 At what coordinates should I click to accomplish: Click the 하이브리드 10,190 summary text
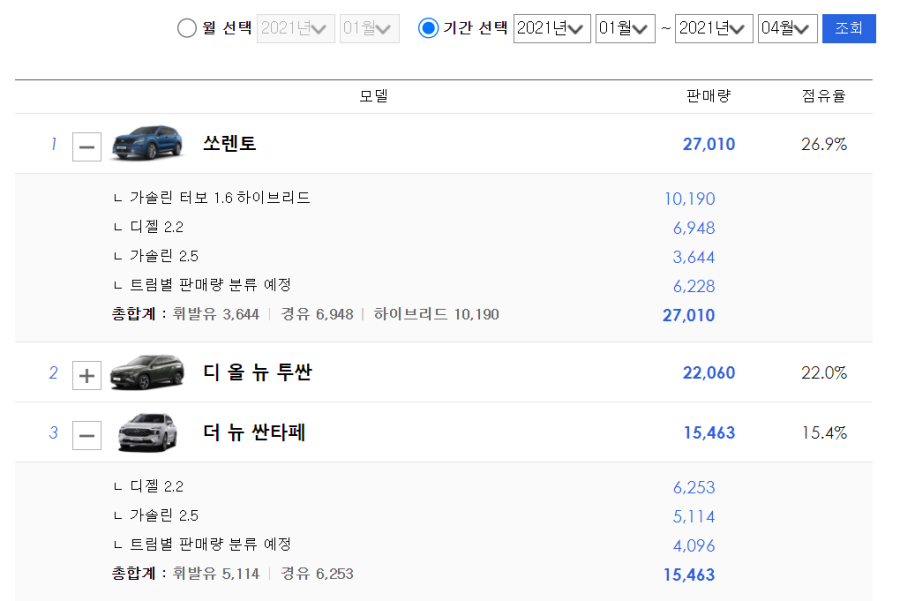(x=436, y=314)
